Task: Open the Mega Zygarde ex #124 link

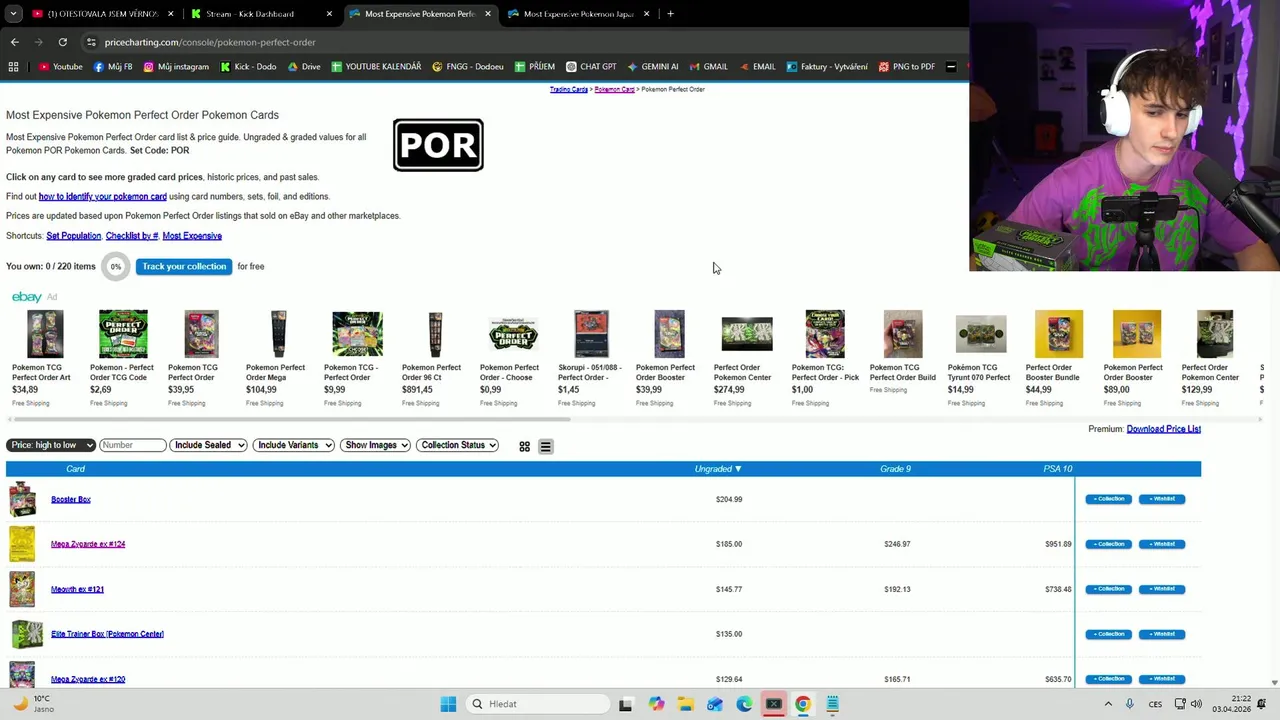Action: [x=88, y=544]
